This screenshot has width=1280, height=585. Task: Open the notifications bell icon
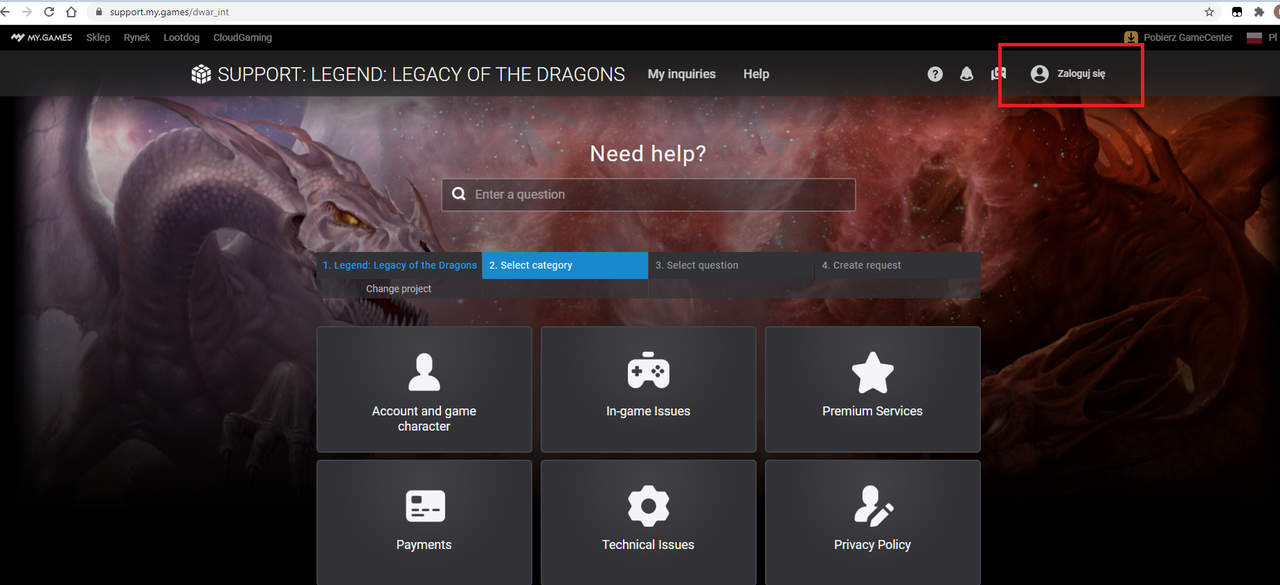click(966, 74)
